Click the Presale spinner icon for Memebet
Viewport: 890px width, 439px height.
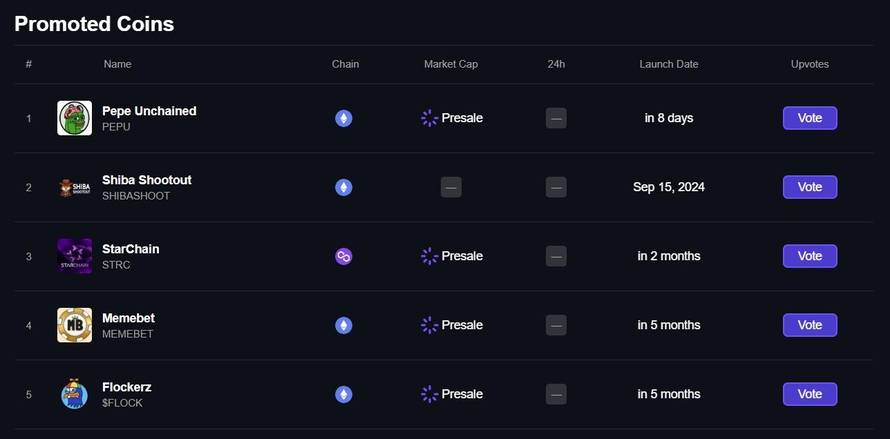[x=430, y=325]
